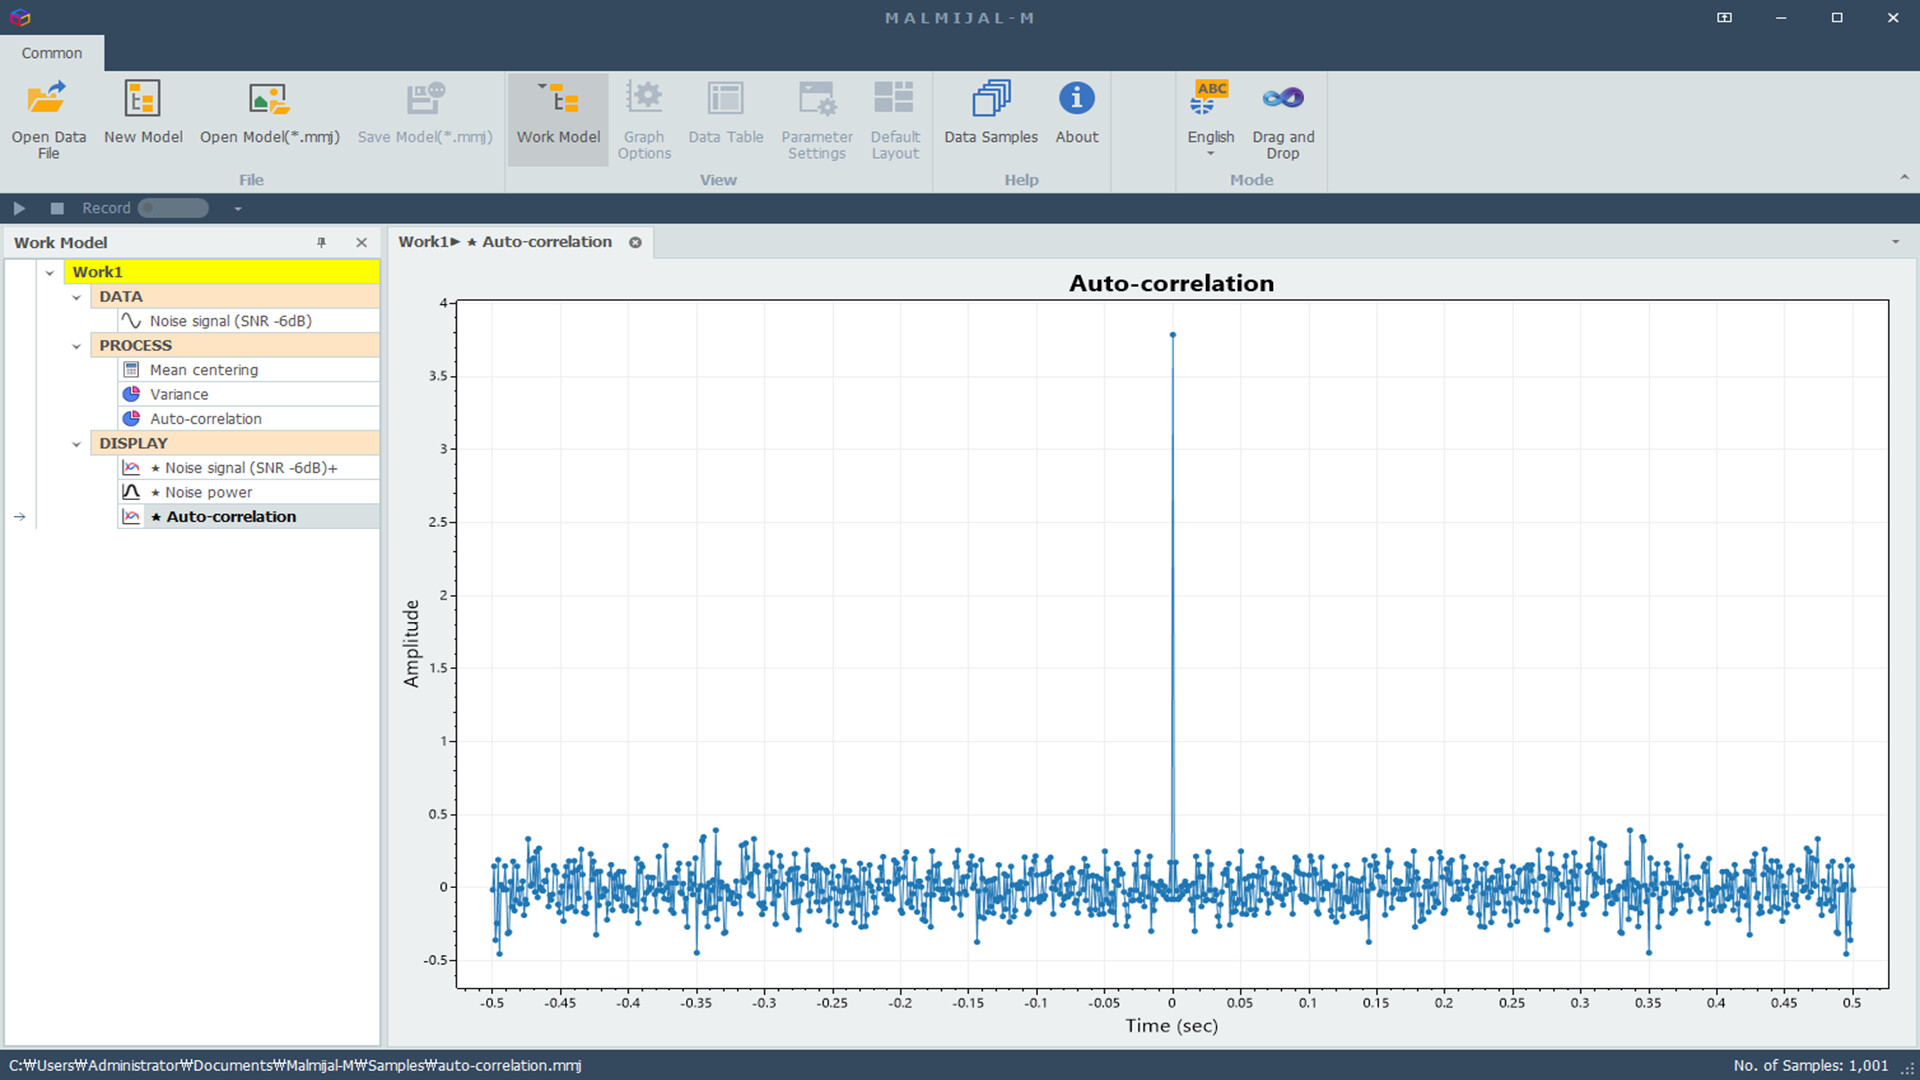Toggle the Record switch
1920x1080 pixels.
coord(174,208)
